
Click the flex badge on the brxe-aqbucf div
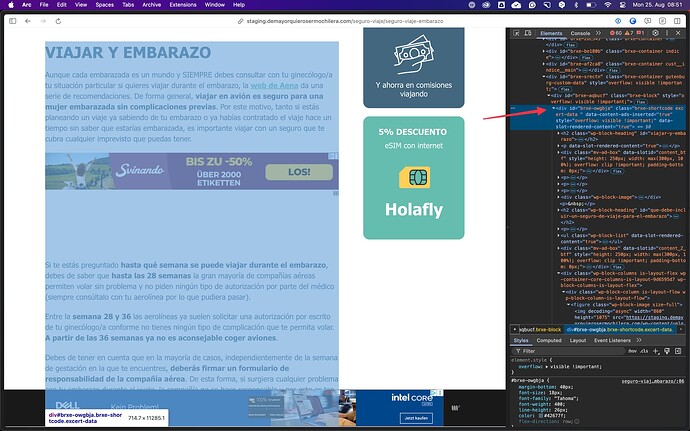pyautogui.click(x=640, y=102)
